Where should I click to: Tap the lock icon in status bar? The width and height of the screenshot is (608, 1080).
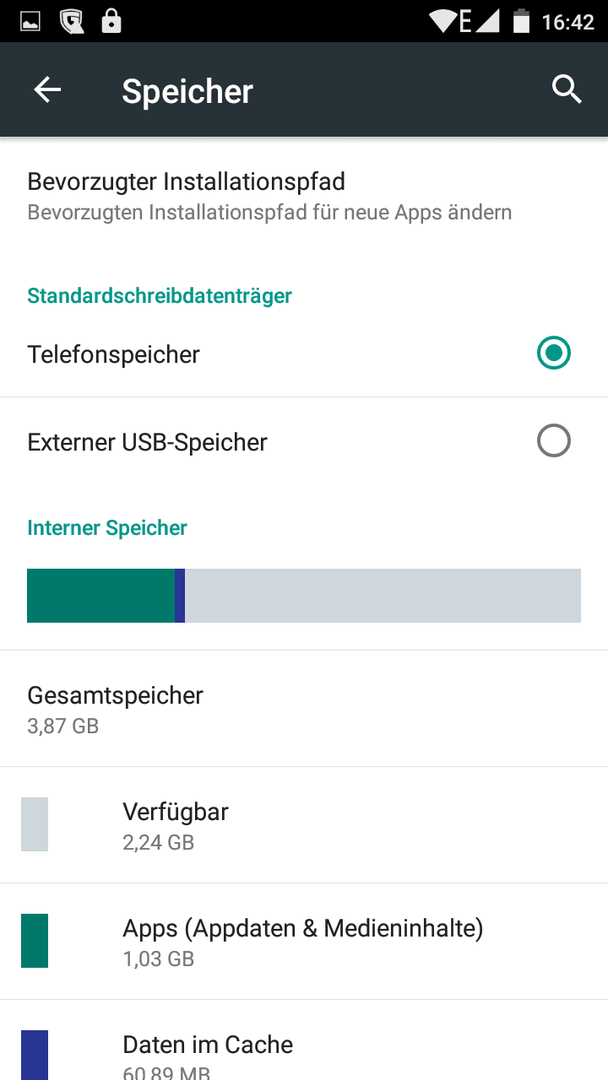(110, 21)
